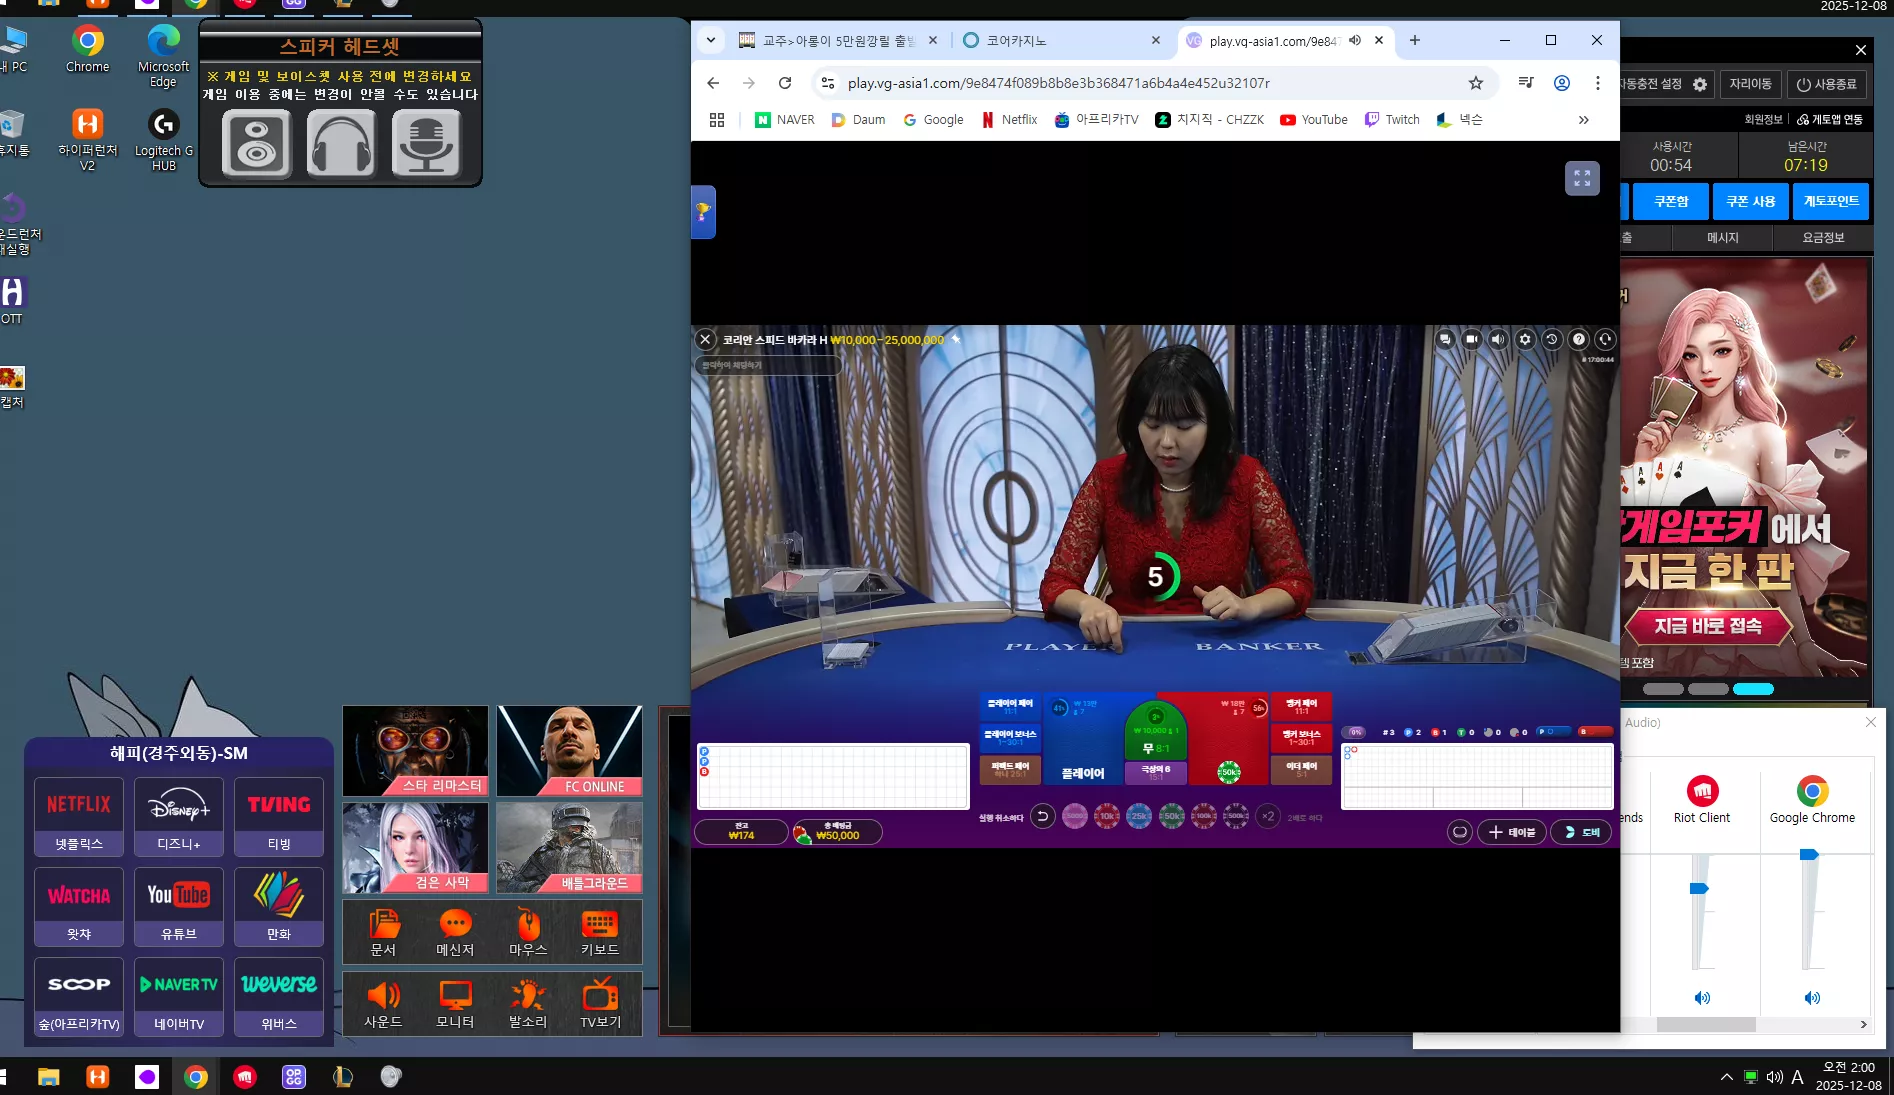Open the Twitch bookmark
This screenshot has width=1894, height=1095.
pyautogui.click(x=1392, y=119)
